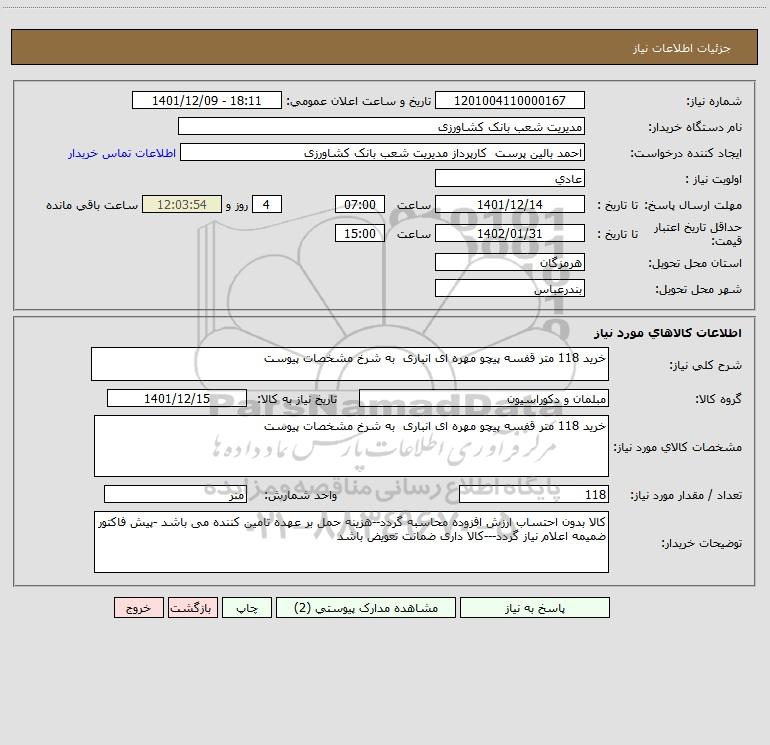Click 'جزئیات اطلاعات نیاز' header title
Image resolution: width=770 pixels, height=745 pixels.
[682, 48]
